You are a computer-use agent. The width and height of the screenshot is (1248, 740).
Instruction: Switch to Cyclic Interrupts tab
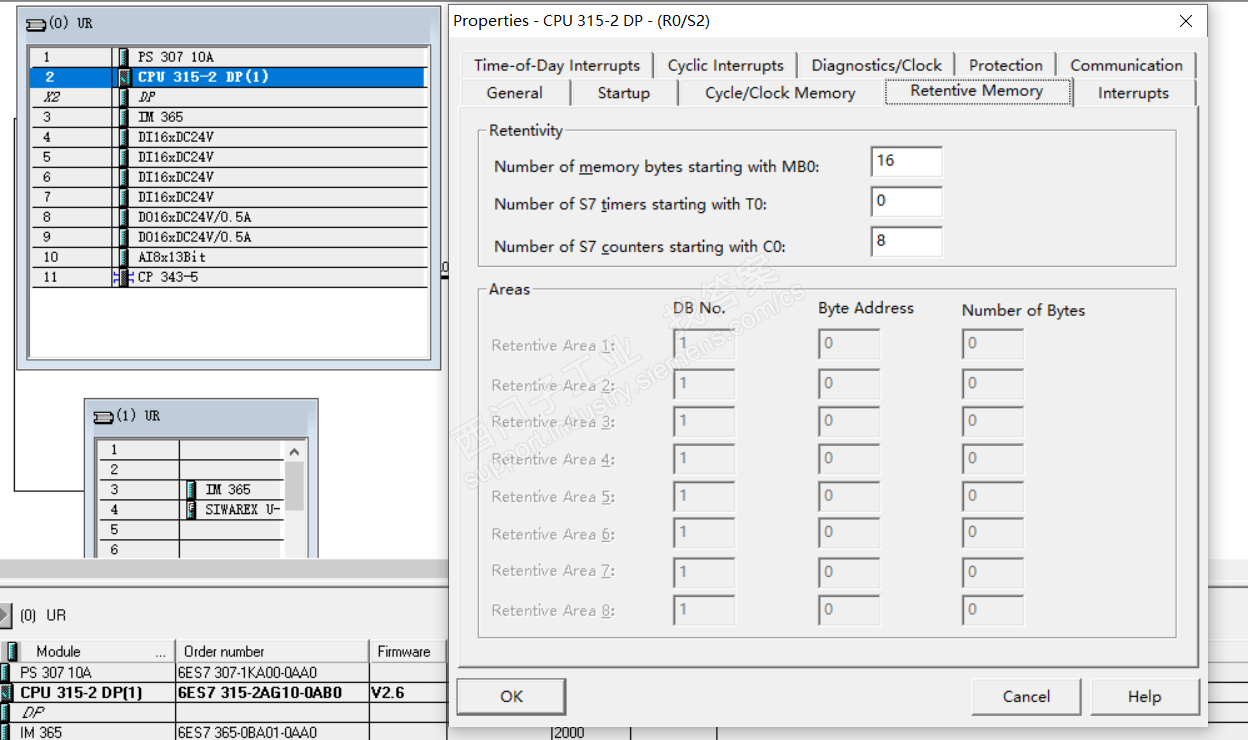point(726,65)
